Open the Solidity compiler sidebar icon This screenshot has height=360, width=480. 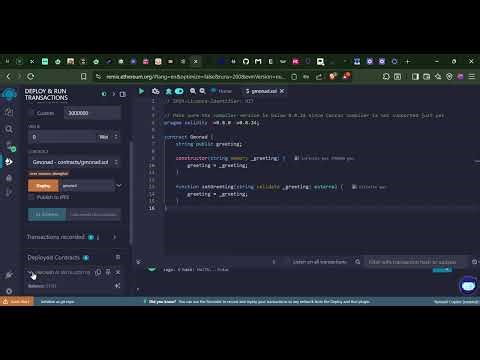10,146
